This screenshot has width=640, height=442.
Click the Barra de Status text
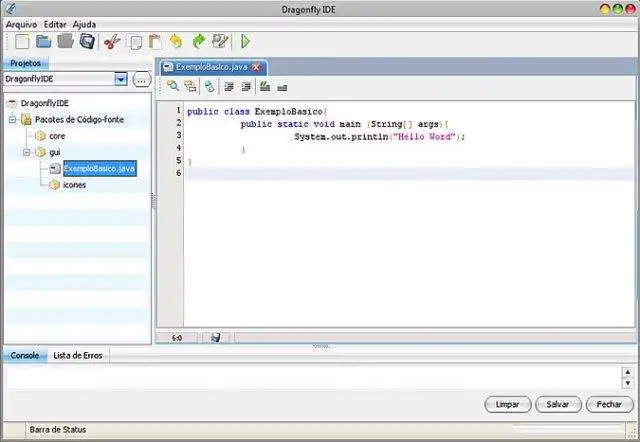point(58,429)
